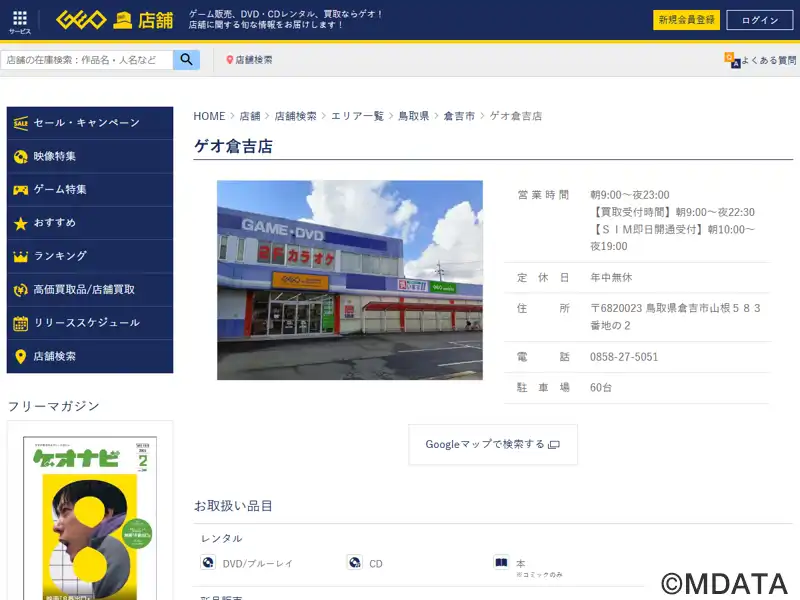Click the star icon for おすすめ
This screenshot has height=600, width=800.
point(20,223)
